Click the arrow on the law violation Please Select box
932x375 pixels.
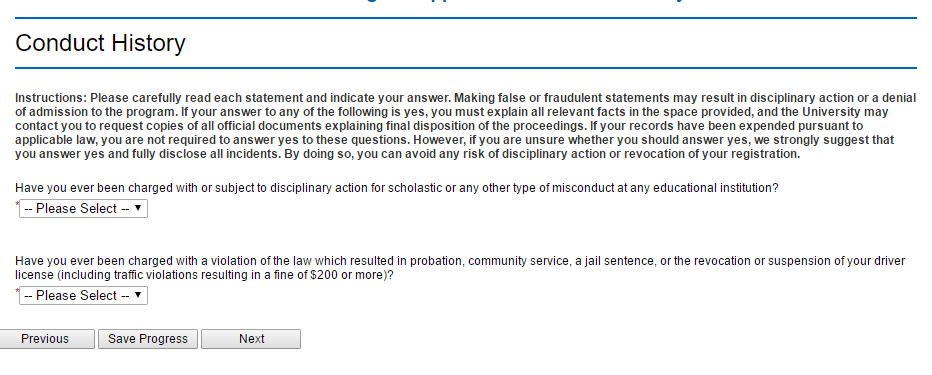click(x=138, y=295)
